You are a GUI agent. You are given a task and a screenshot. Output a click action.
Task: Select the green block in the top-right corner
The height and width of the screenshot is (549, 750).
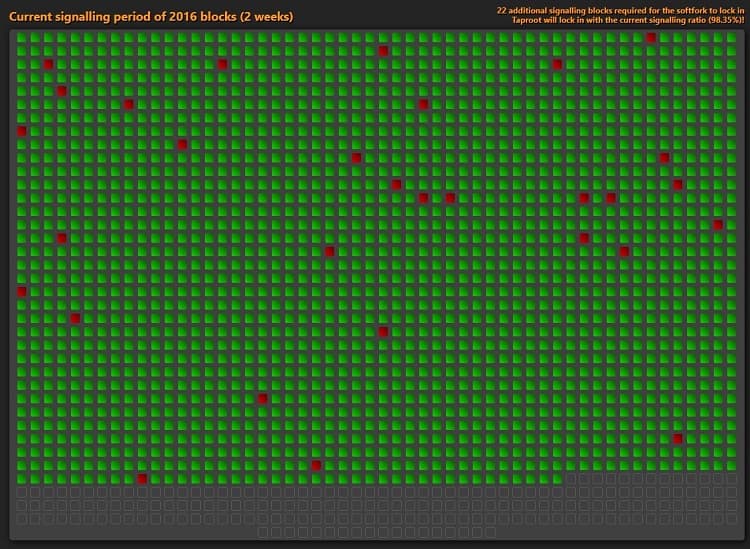tap(731, 37)
